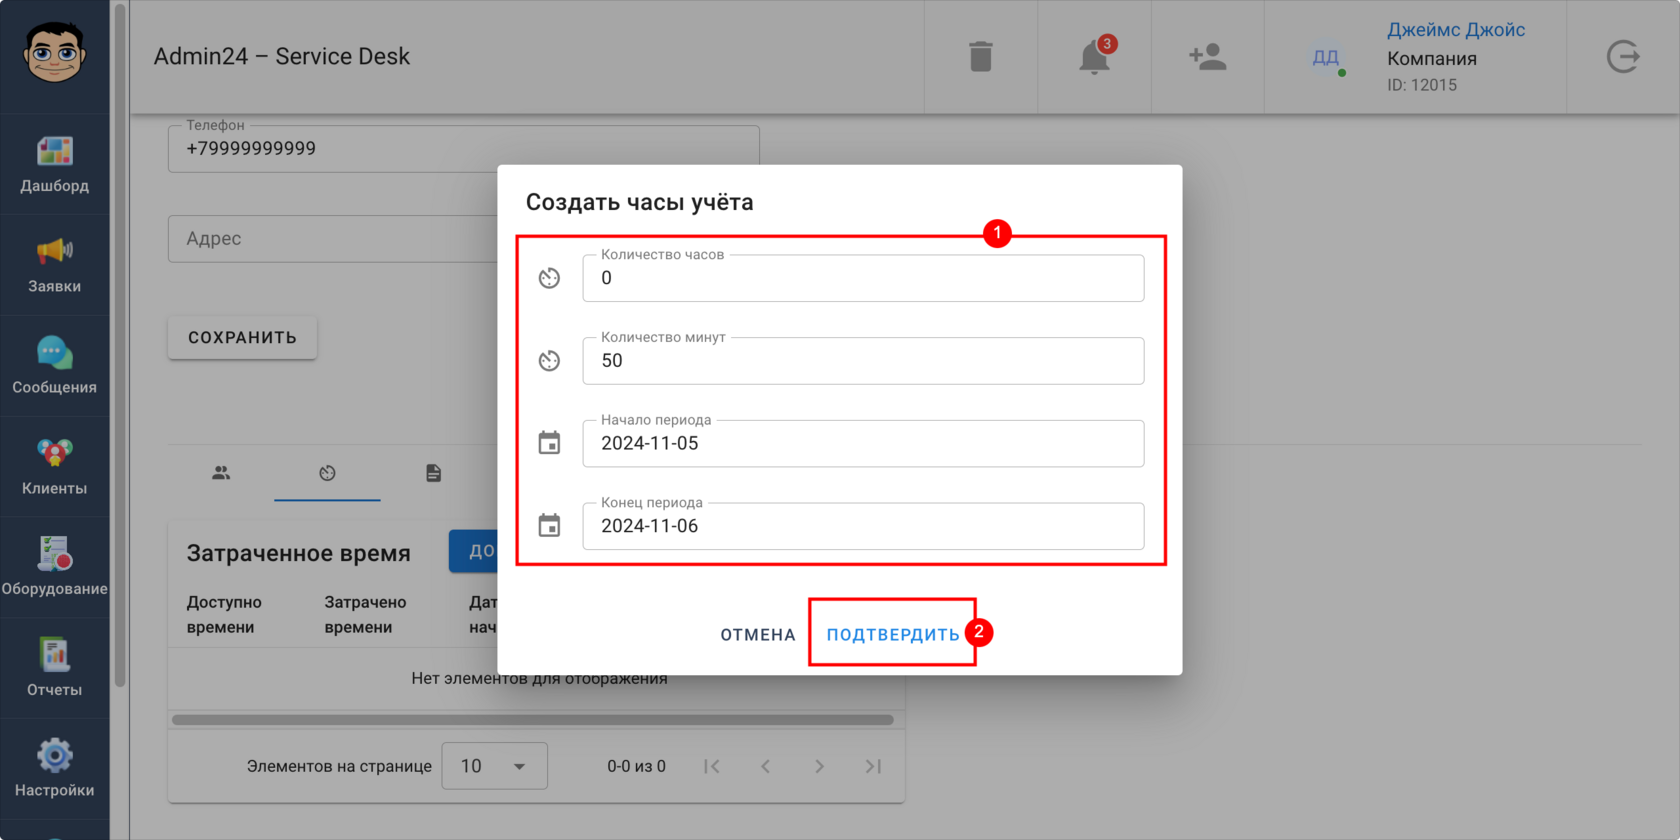Screen dimensions: 1680x840
Task: Click the logout icon at top right
Action: tap(1623, 57)
